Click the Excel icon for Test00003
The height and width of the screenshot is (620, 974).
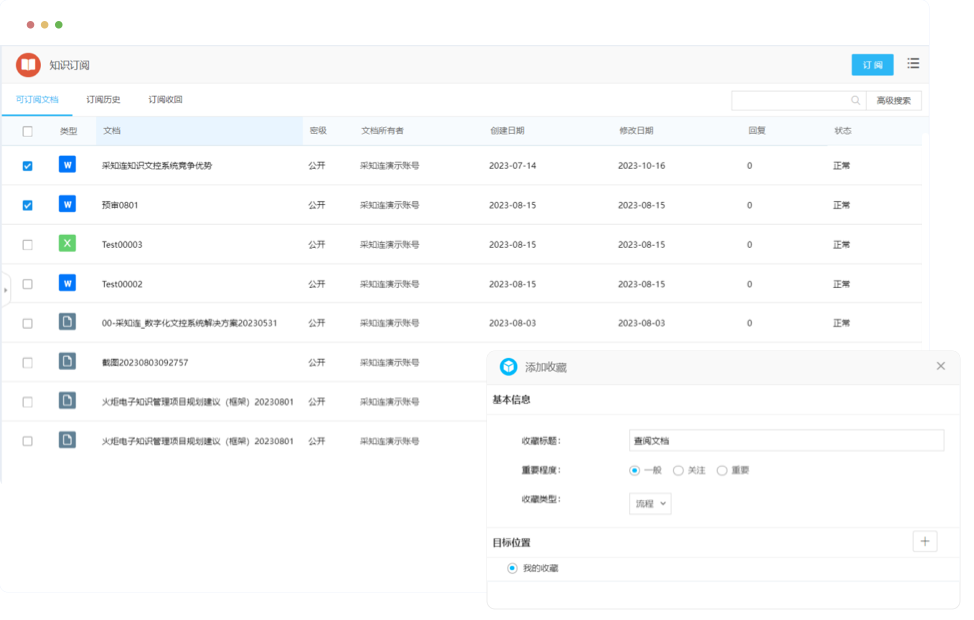[x=67, y=244]
